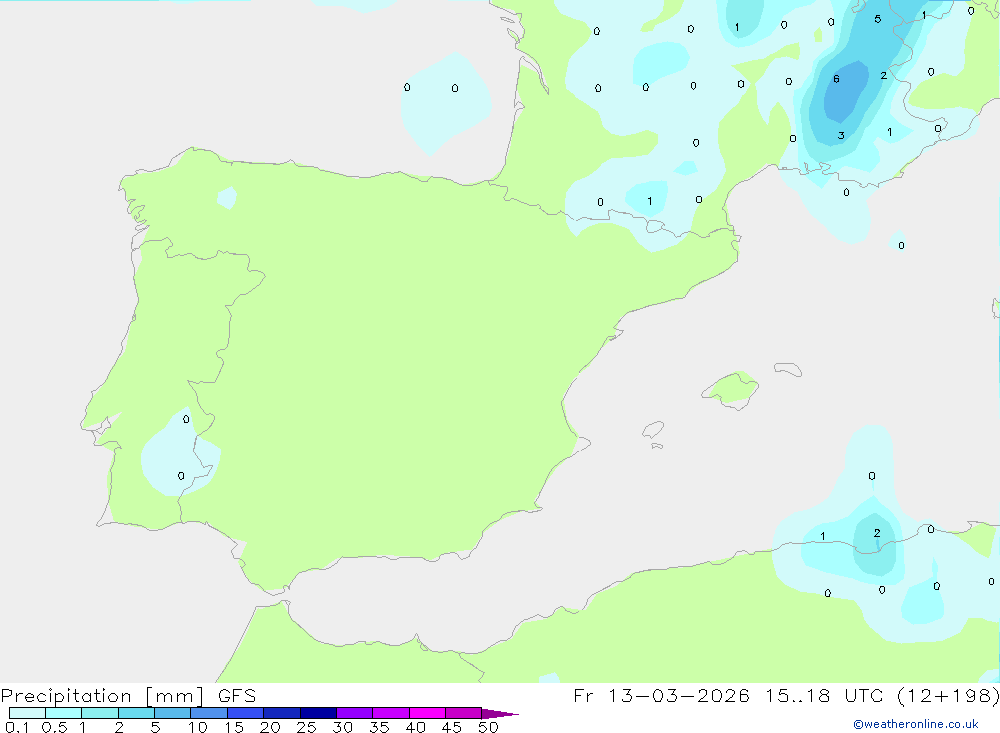Click the "GFS" model label

[x=237, y=696]
